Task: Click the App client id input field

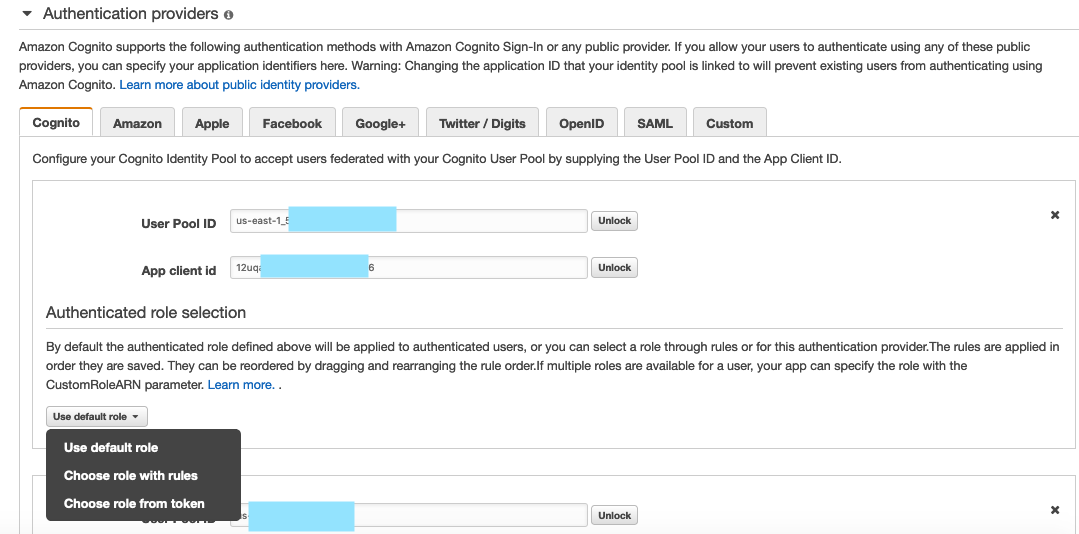Action: click(x=478, y=268)
